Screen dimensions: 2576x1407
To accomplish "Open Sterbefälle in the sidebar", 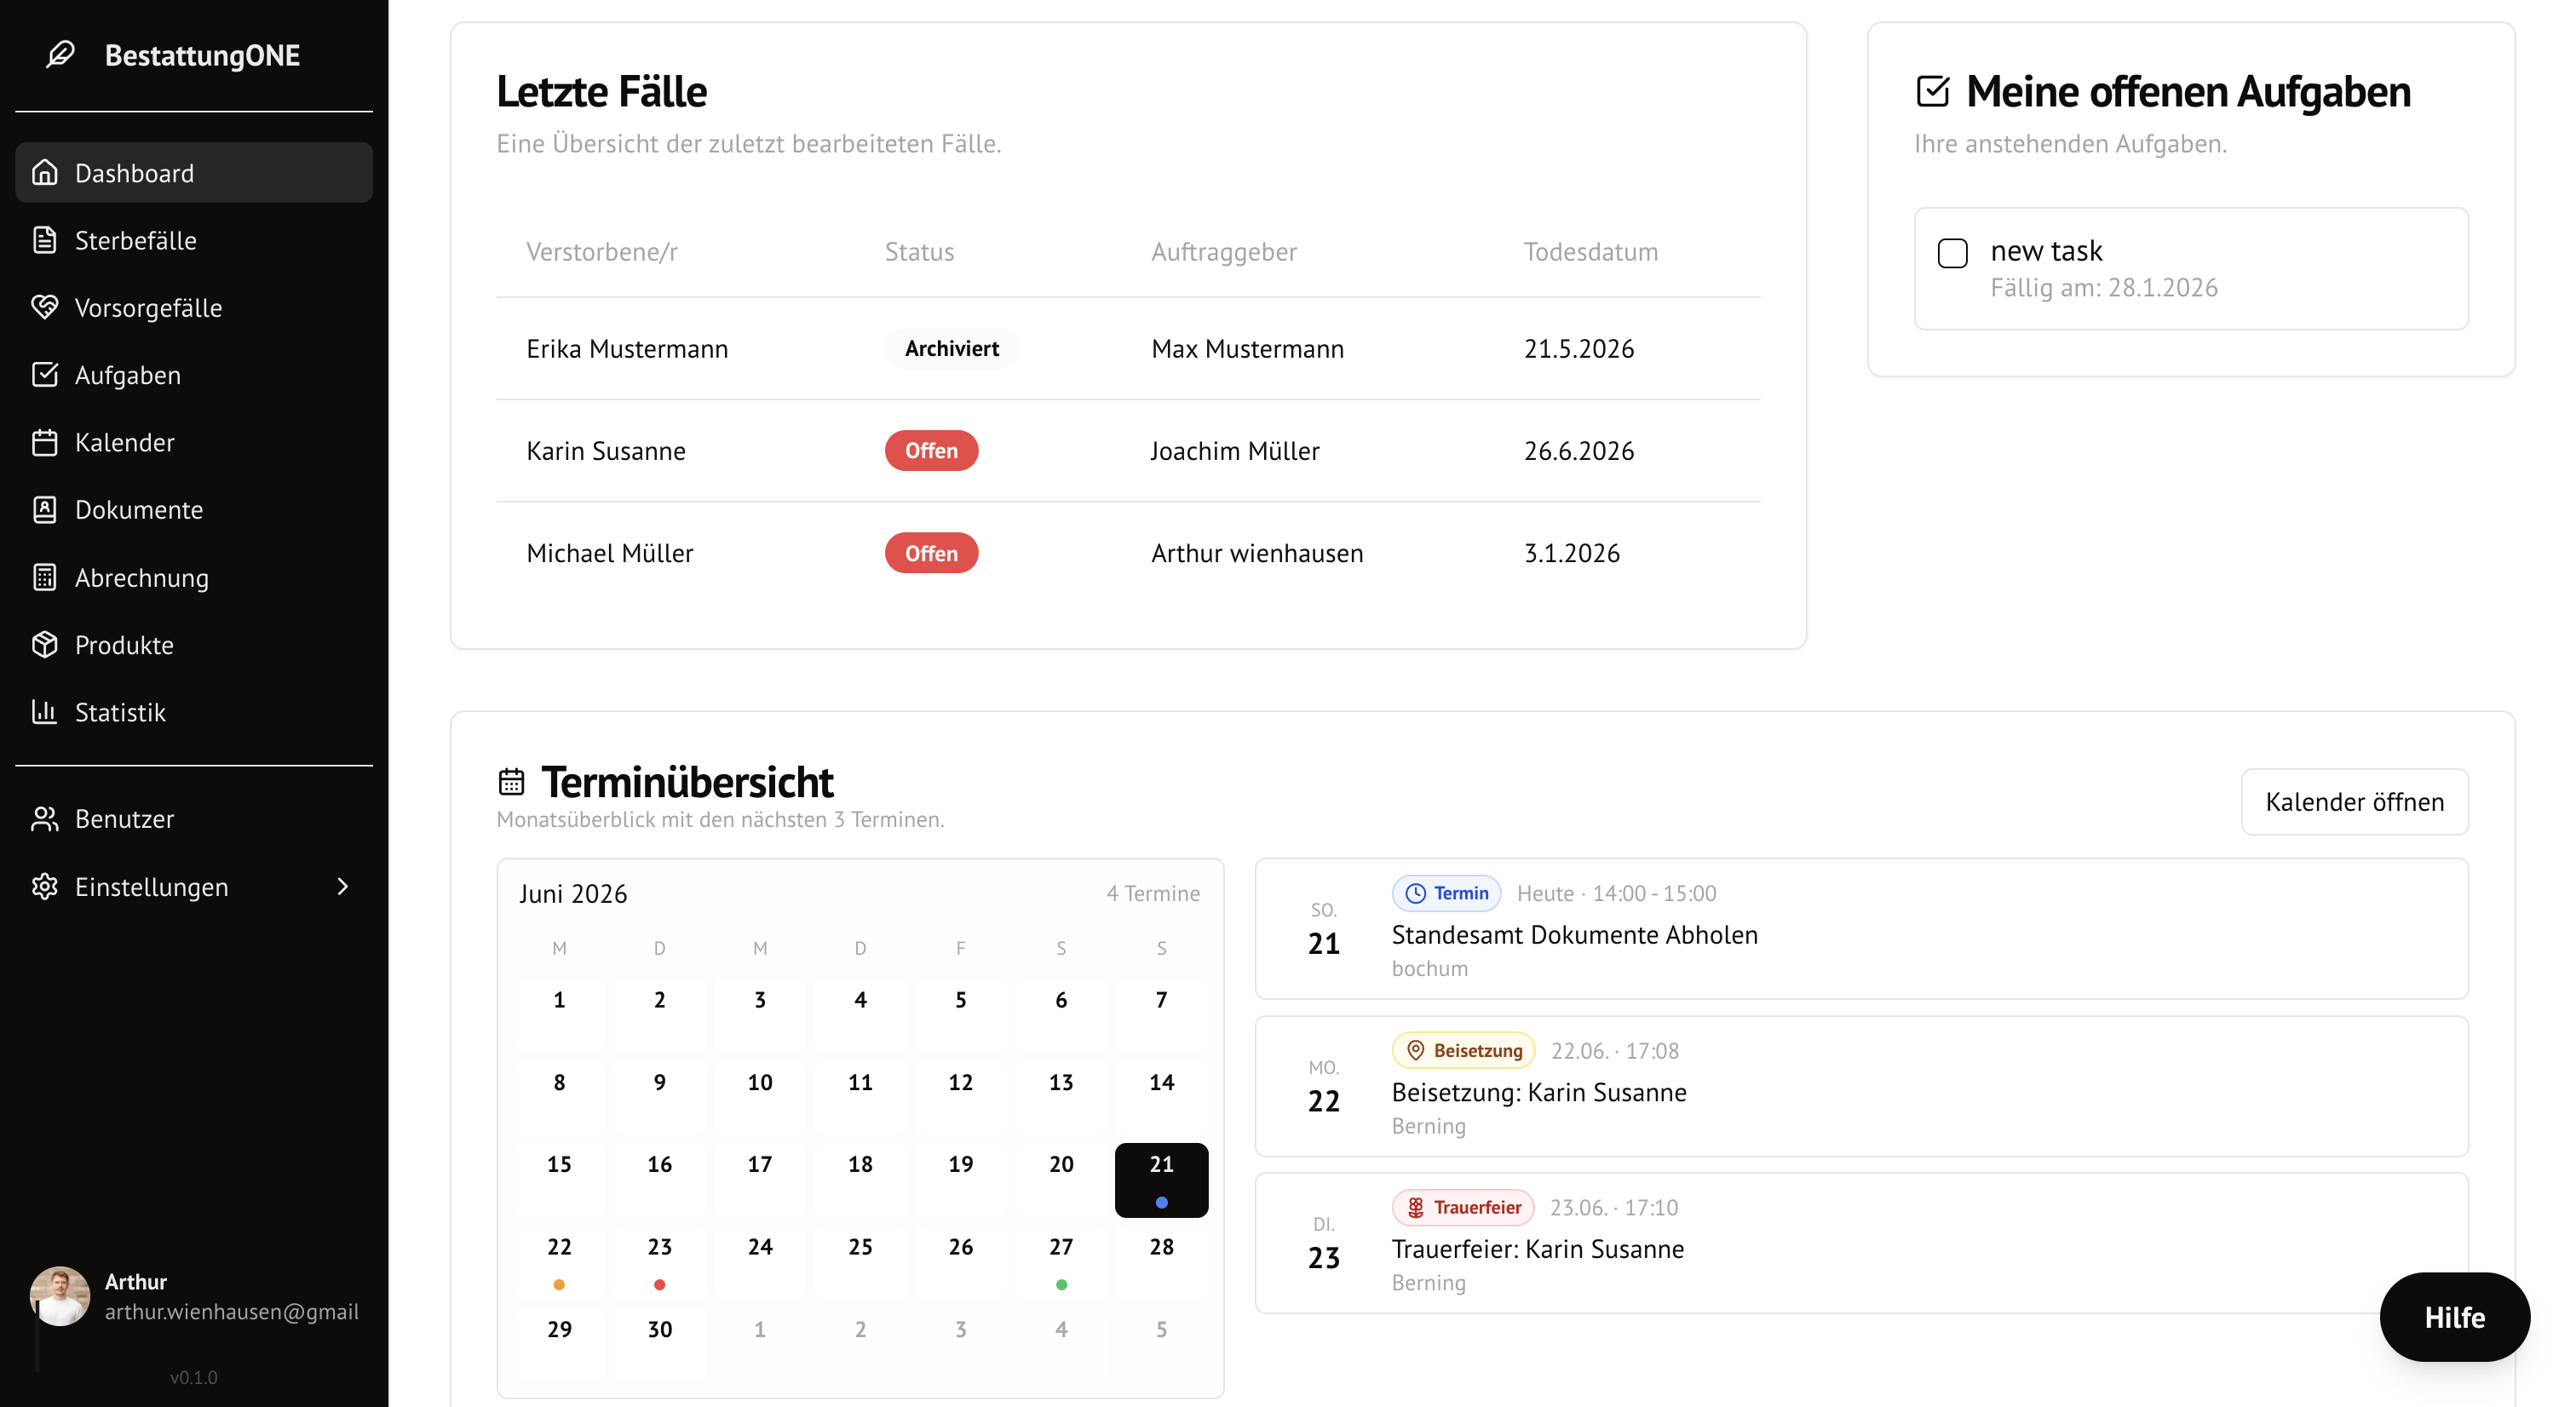I will tap(194, 240).
